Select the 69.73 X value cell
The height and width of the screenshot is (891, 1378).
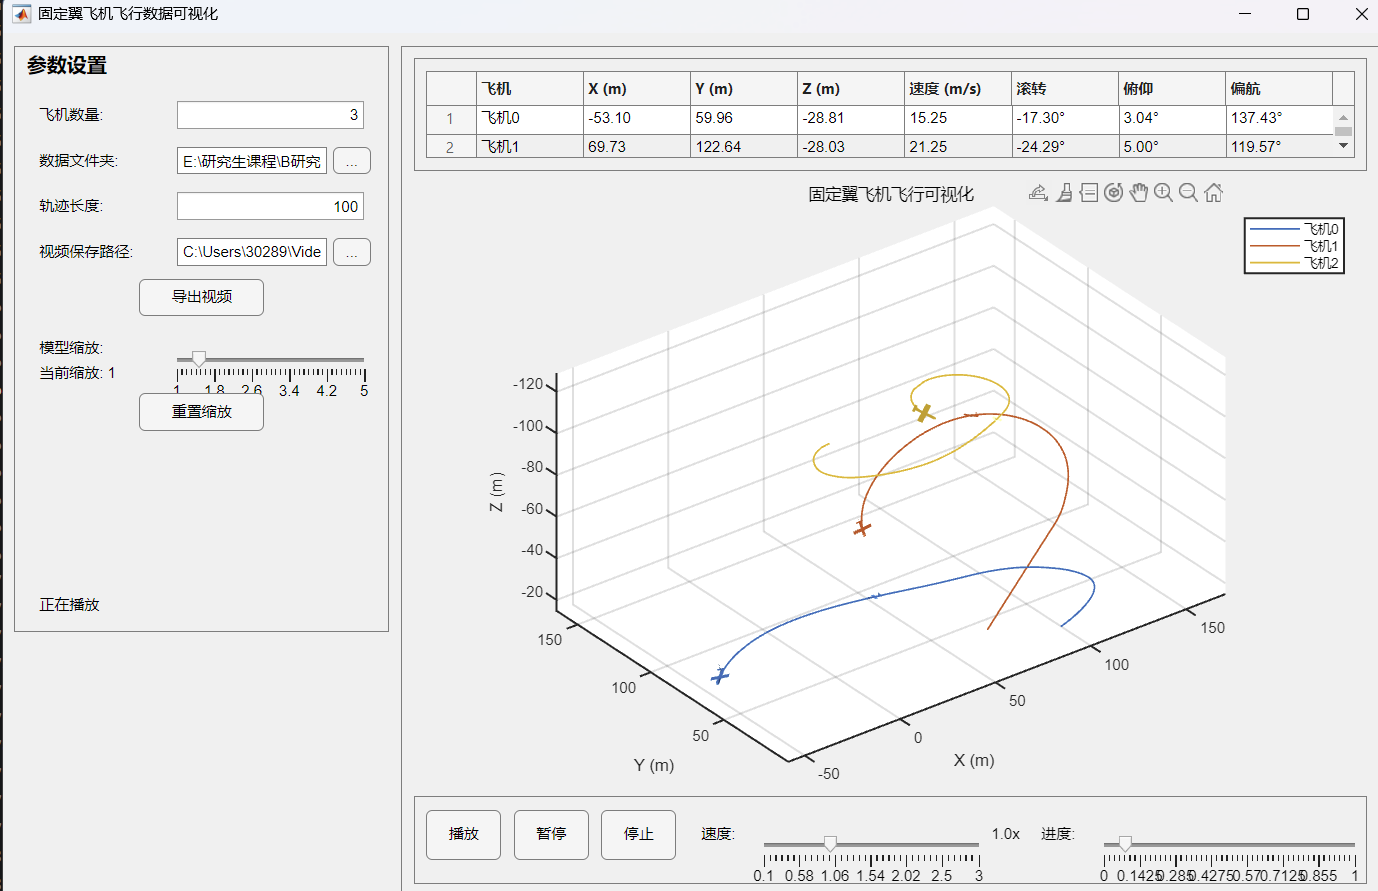tap(637, 146)
